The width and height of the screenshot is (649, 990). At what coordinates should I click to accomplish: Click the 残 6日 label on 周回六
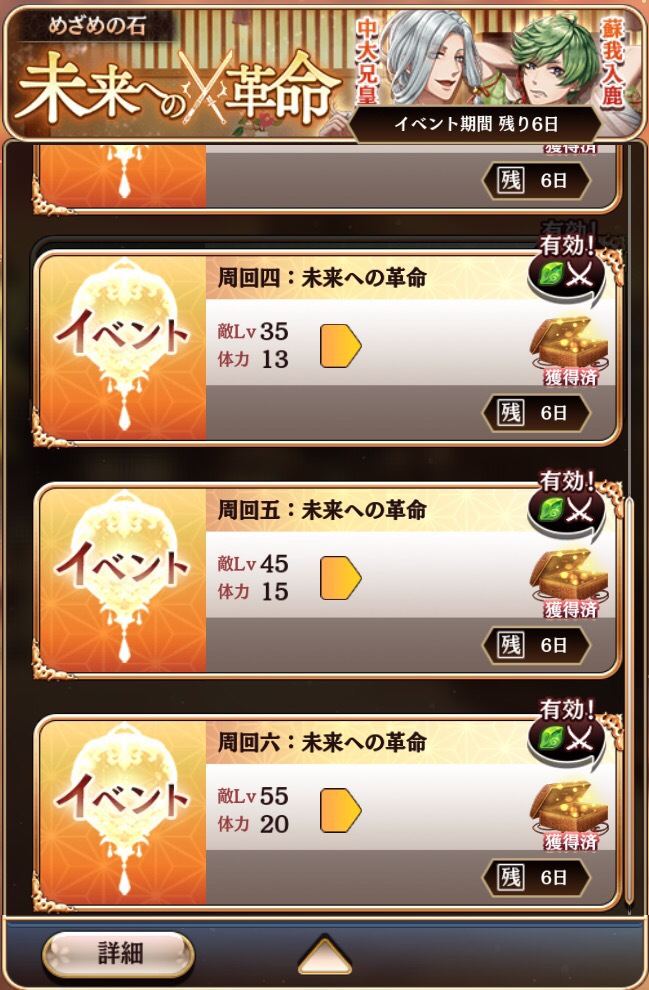coord(536,877)
